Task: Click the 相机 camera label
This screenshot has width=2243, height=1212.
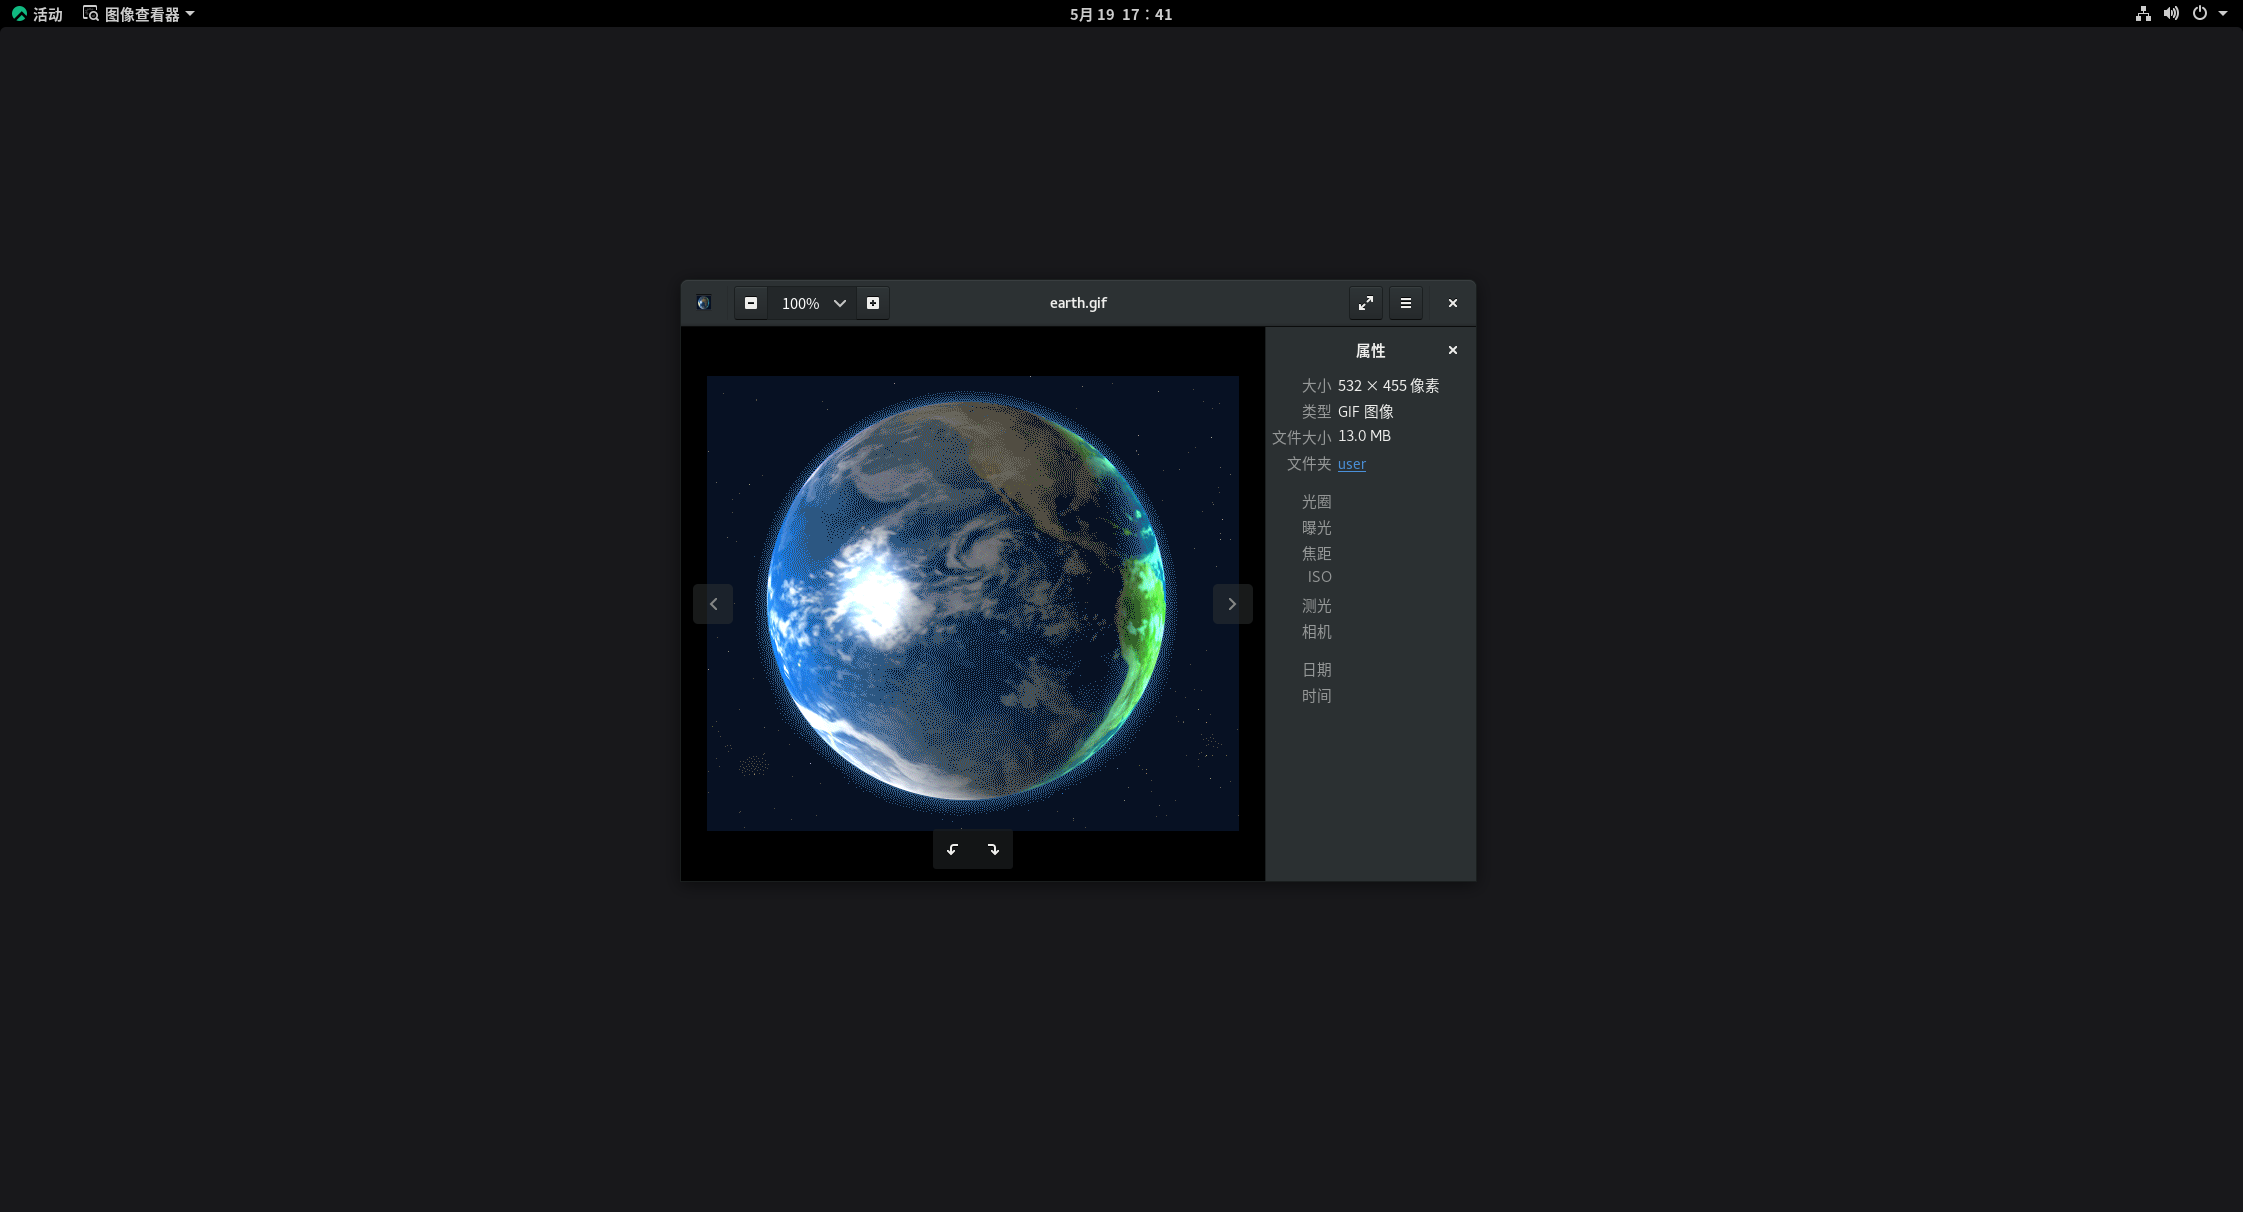Action: pyautogui.click(x=1316, y=632)
